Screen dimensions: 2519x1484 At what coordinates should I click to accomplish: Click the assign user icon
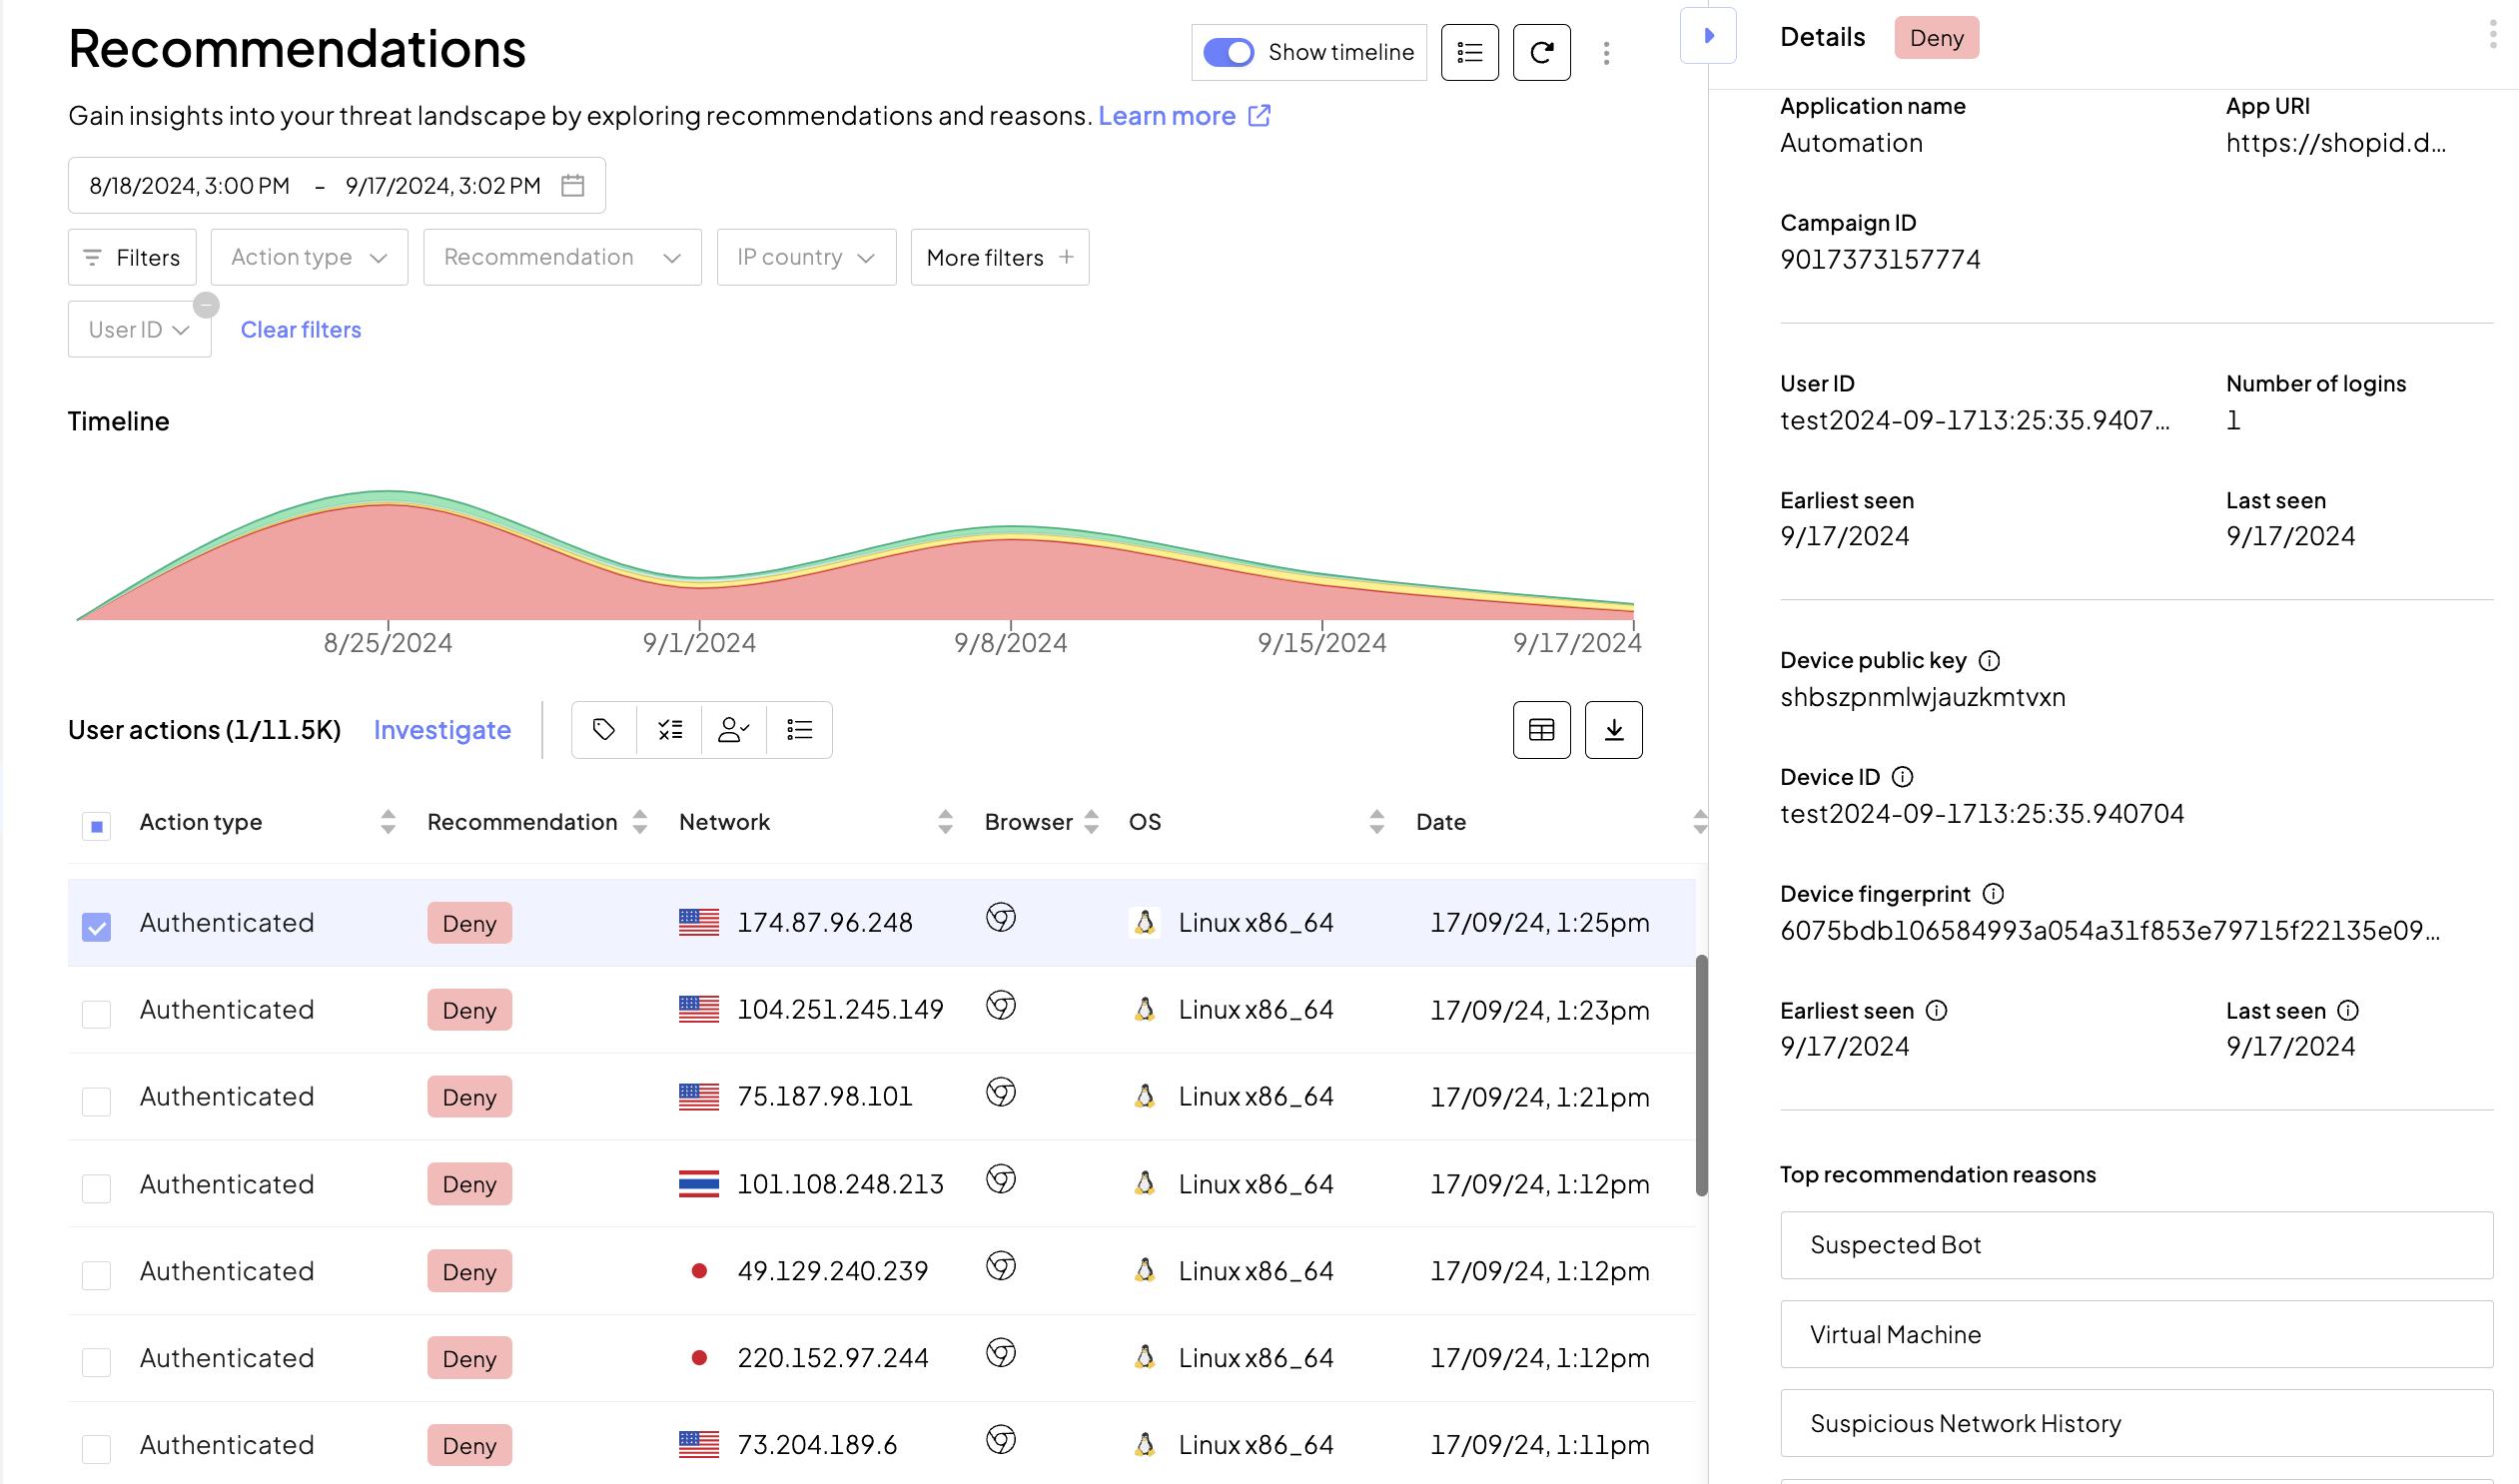734,730
